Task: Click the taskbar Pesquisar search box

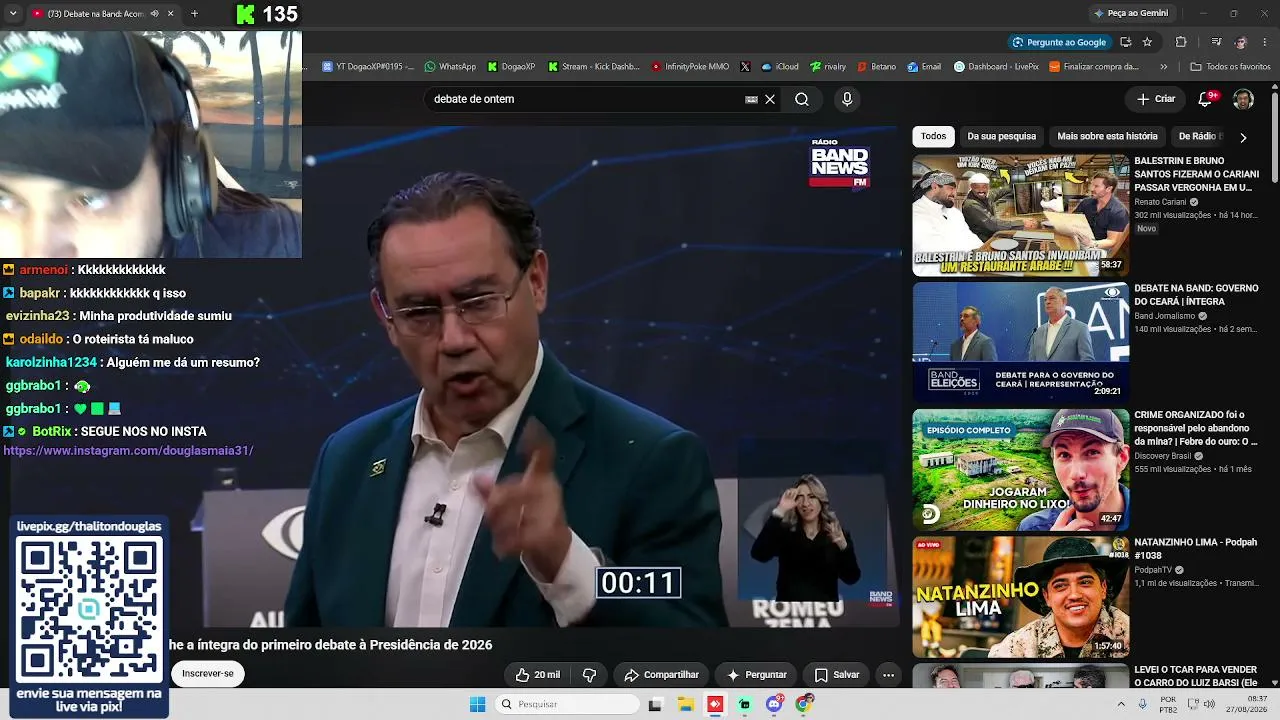Action: (566, 704)
